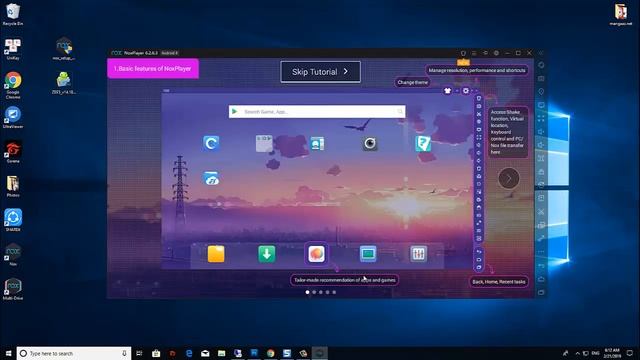The height and width of the screenshot is (360, 640).
Task: Select the Photos folder on desktop
Action: [13, 186]
